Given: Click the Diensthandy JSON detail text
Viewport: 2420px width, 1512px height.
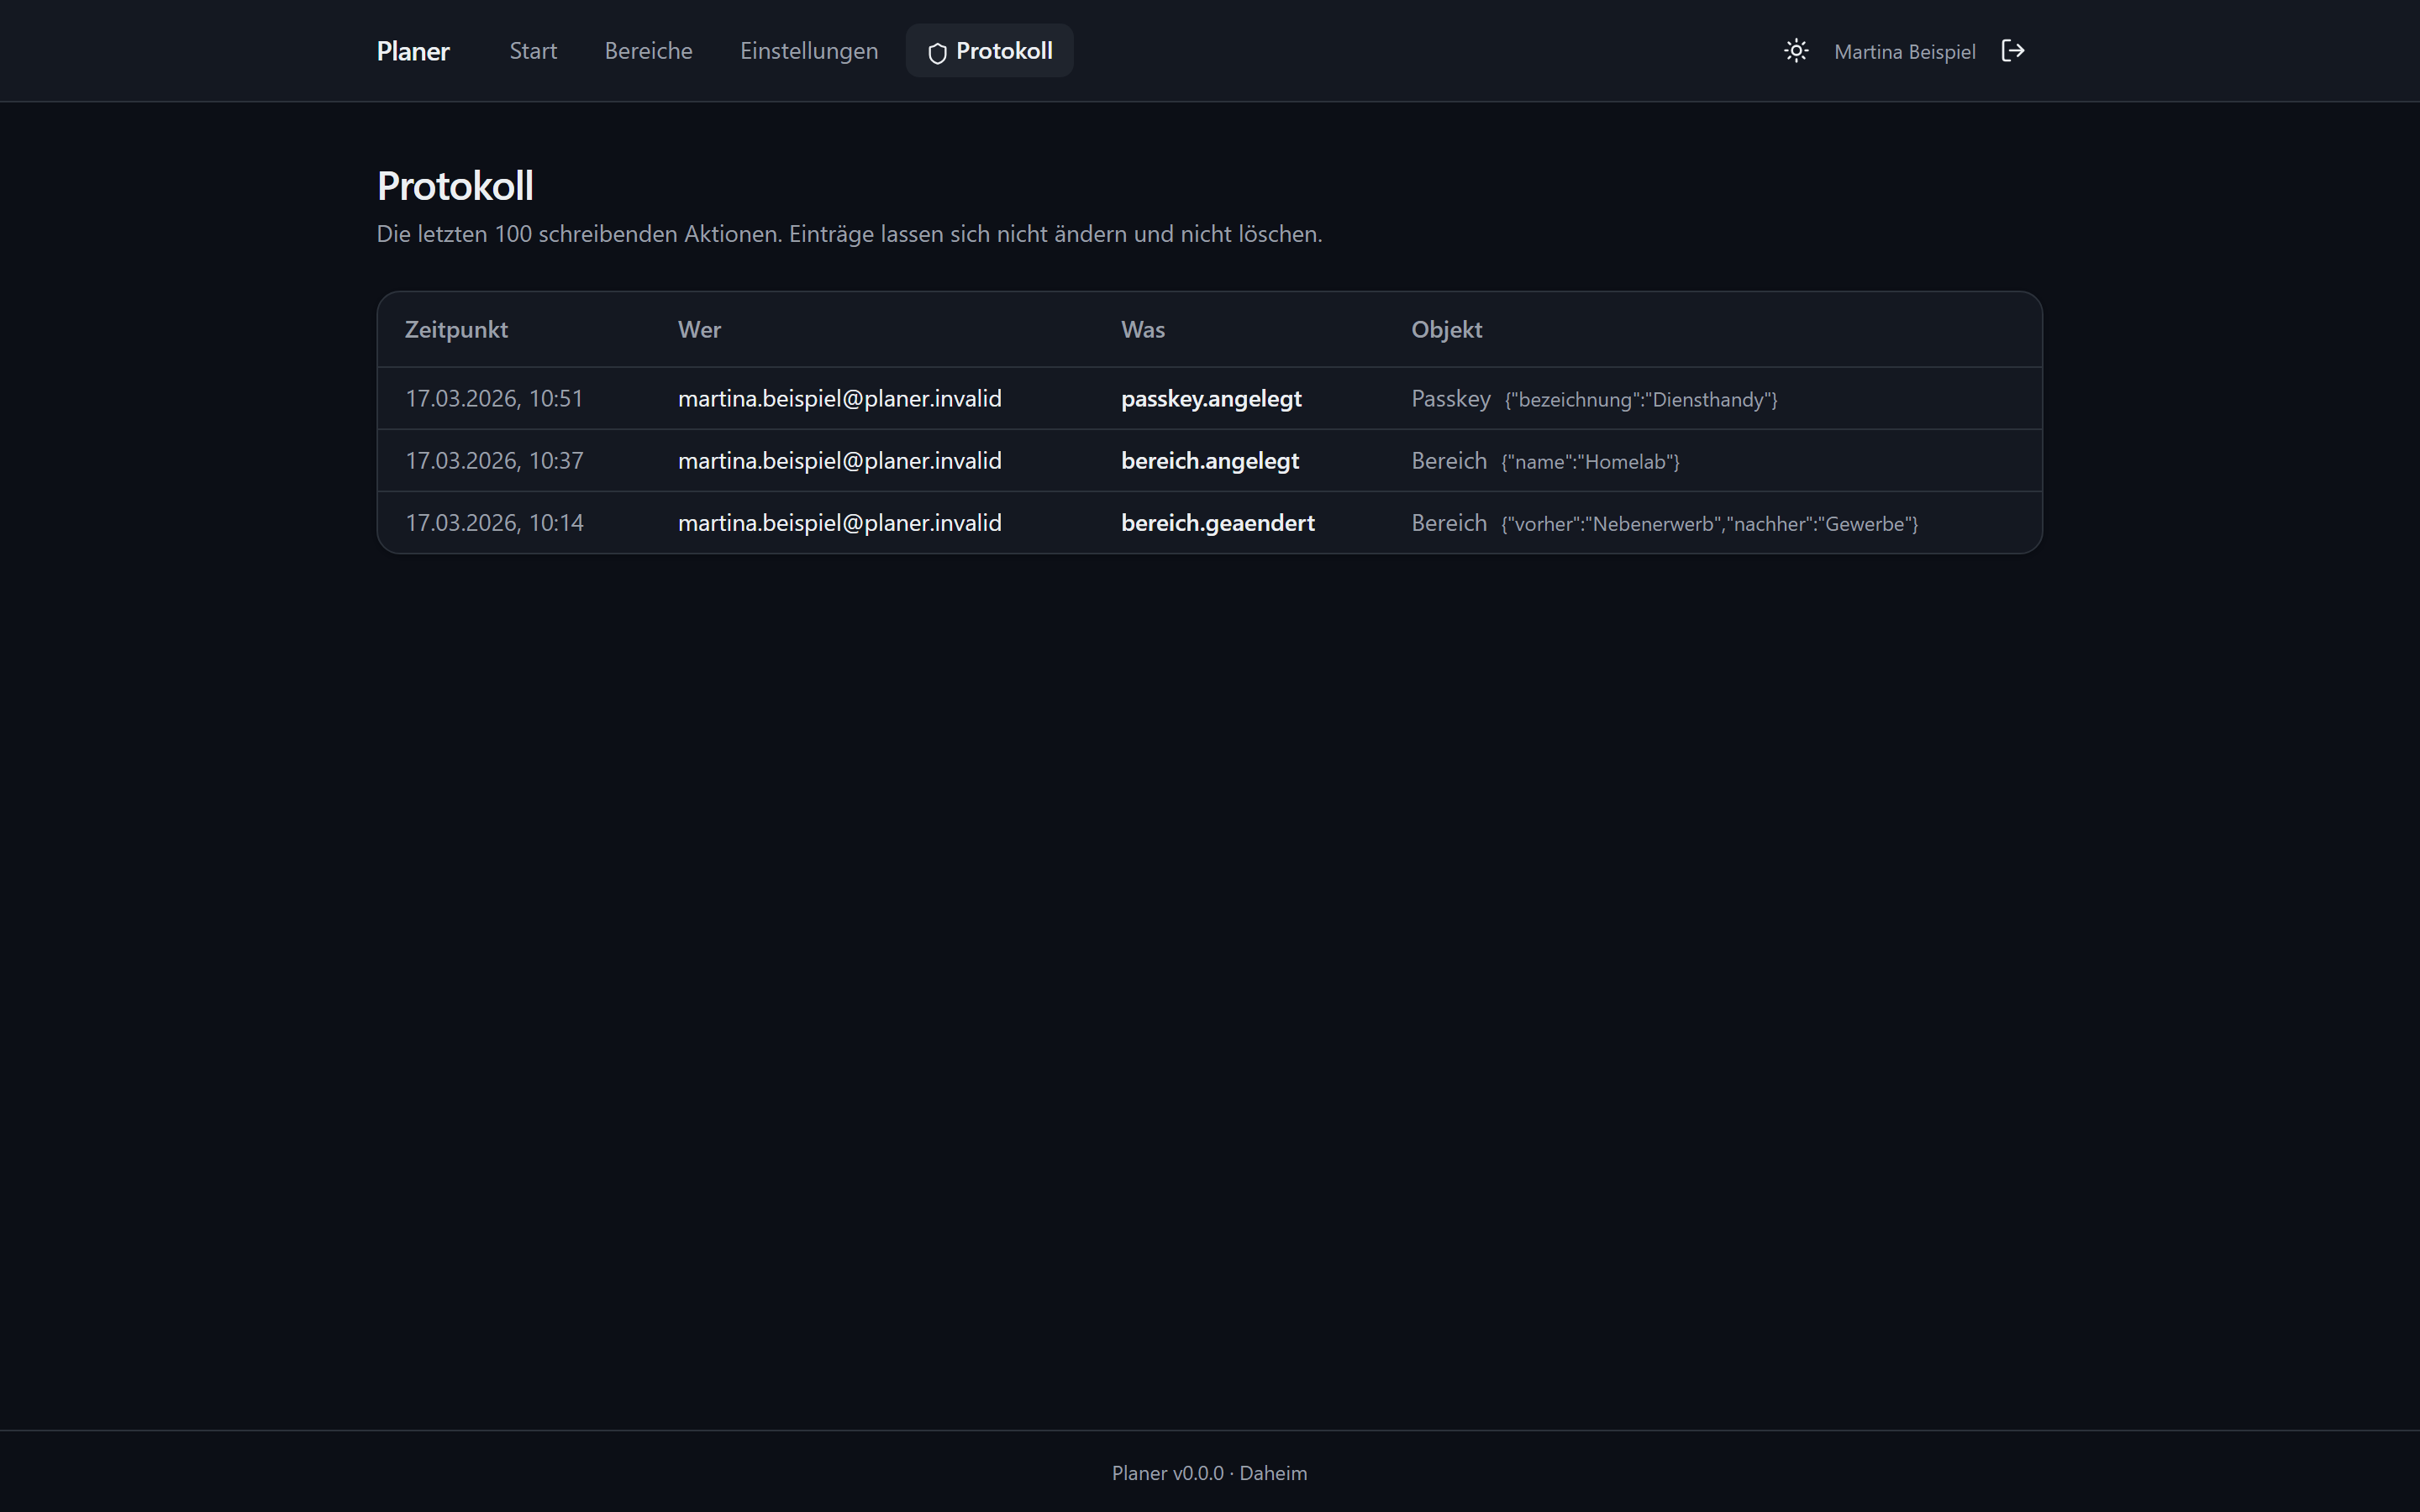Looking at the screenshot, I should [x=1641, y=400].
